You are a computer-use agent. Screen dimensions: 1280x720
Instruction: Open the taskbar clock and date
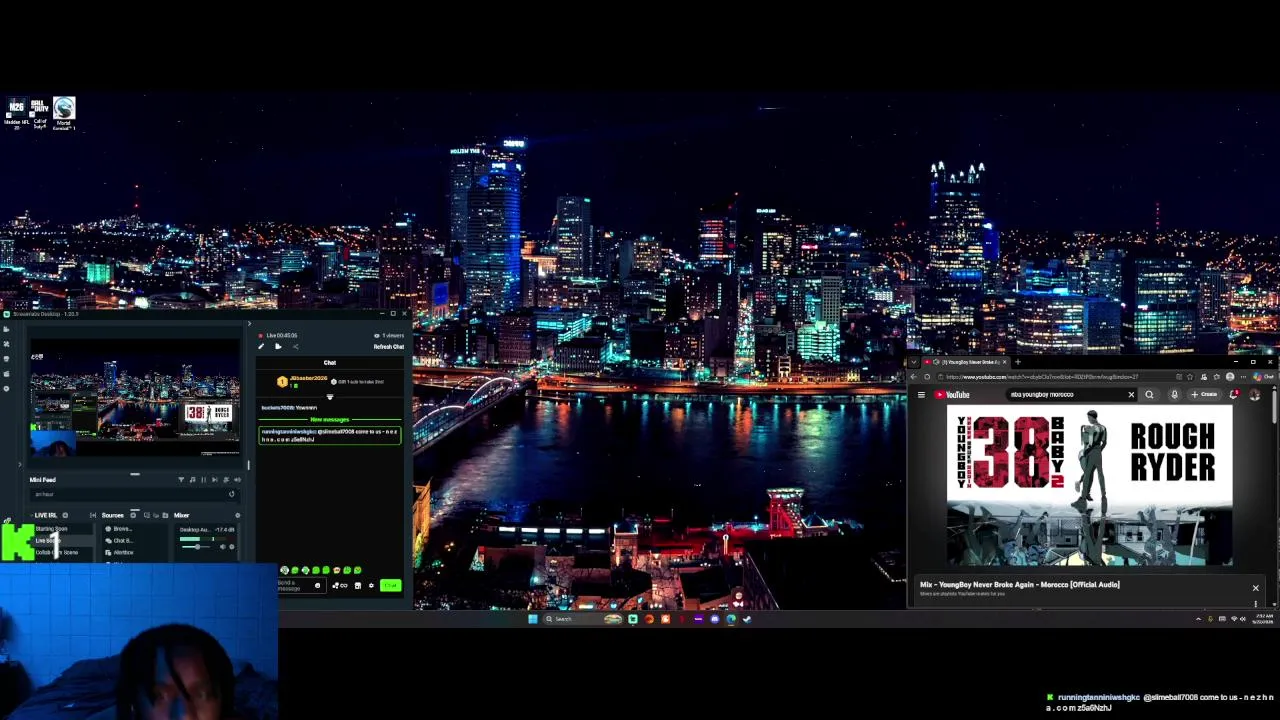click(x=1263, y=618)
